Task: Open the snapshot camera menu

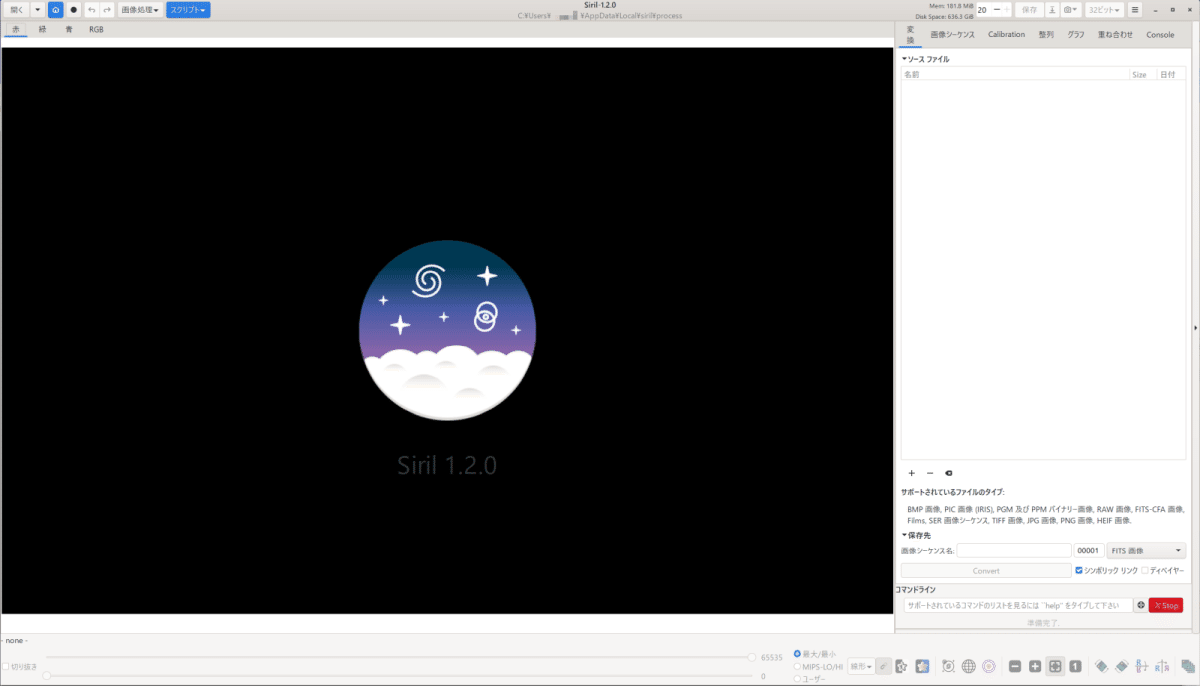Action: point(1070,9)
